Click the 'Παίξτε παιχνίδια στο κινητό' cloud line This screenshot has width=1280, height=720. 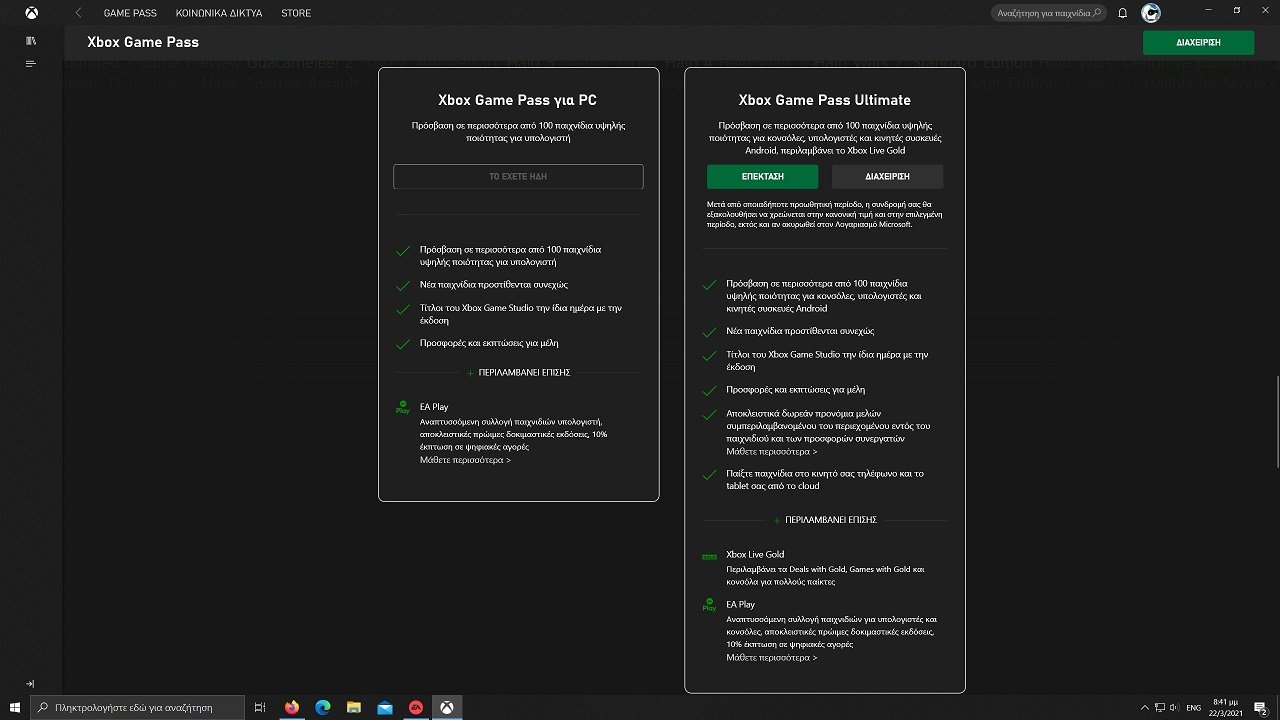(x=825, y=480)
